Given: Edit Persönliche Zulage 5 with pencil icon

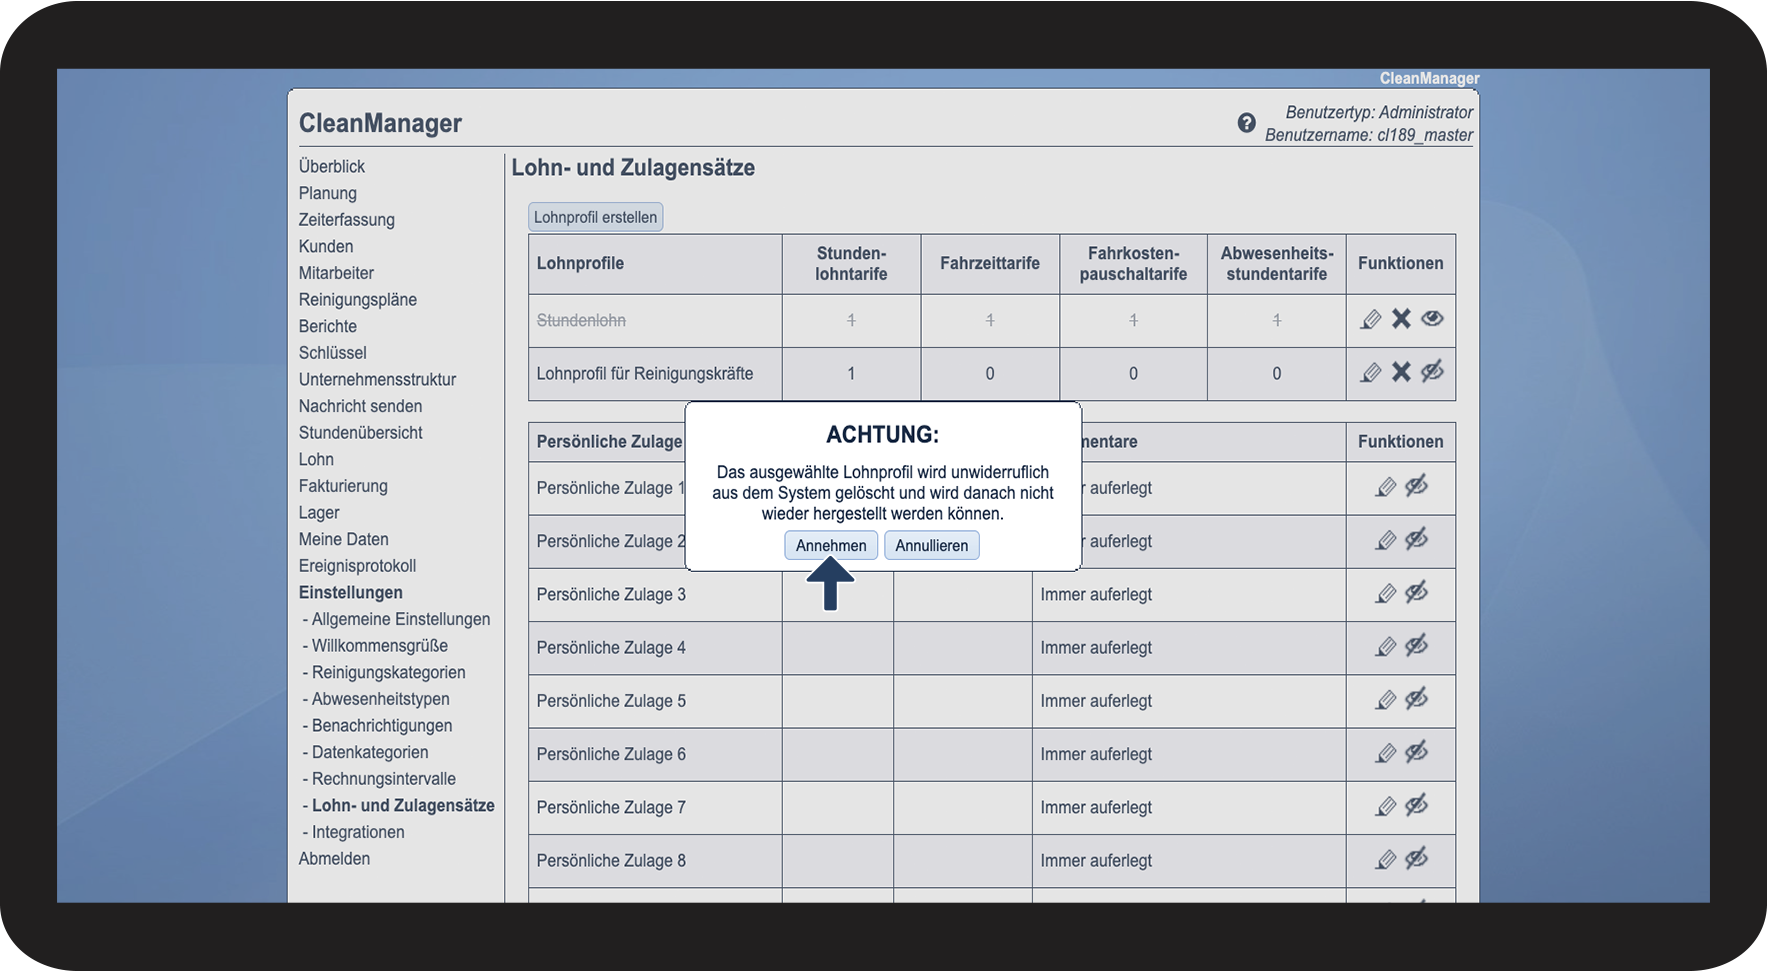Looking at the screenshot, I should coord(1385,700).
